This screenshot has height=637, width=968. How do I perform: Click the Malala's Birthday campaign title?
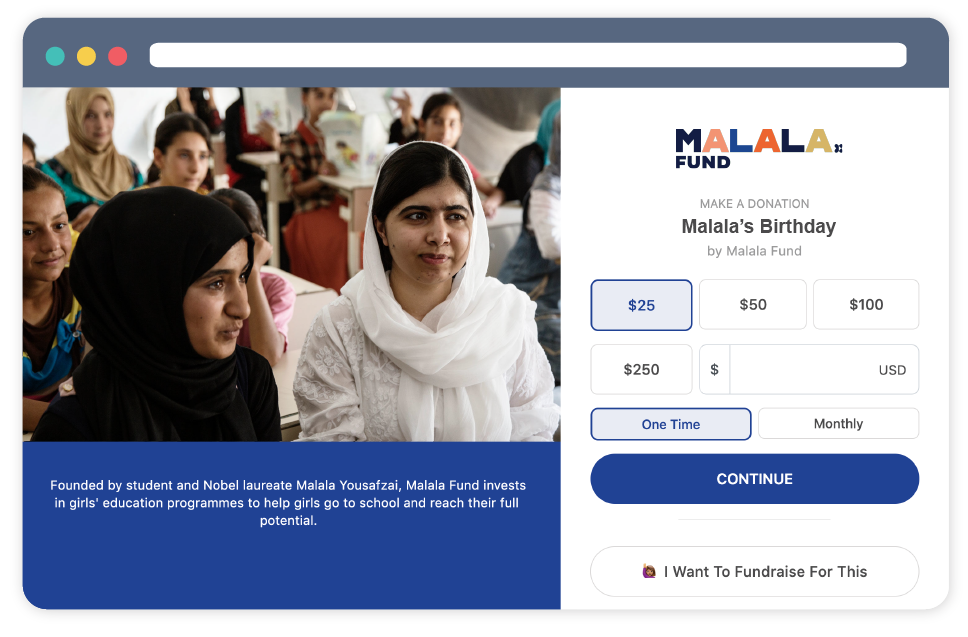point(758,227)
